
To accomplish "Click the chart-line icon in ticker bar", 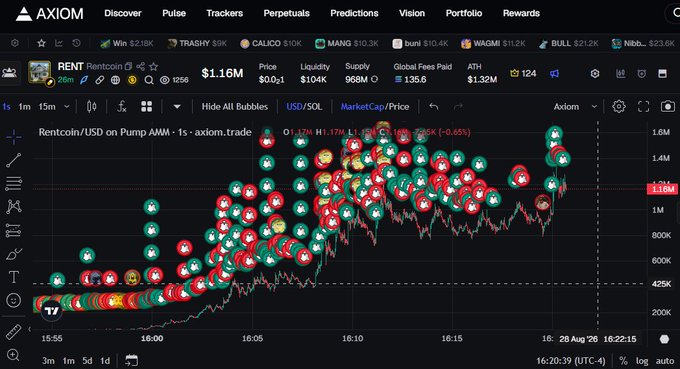I will coord(59,43).
